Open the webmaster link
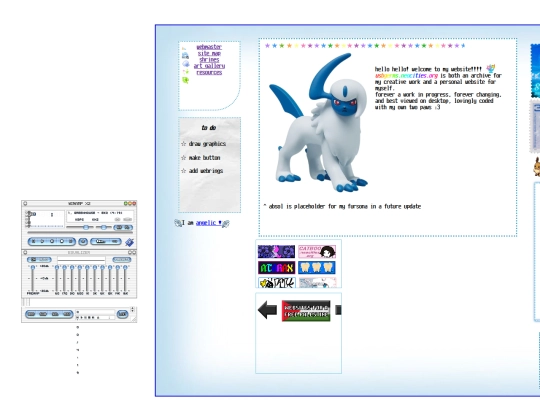The image size is (540, 405). tap(209, 47)
